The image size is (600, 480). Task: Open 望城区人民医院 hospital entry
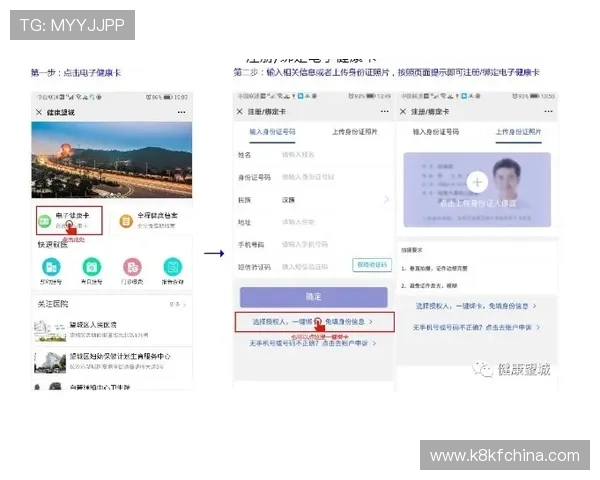click(x=112, y=330)
